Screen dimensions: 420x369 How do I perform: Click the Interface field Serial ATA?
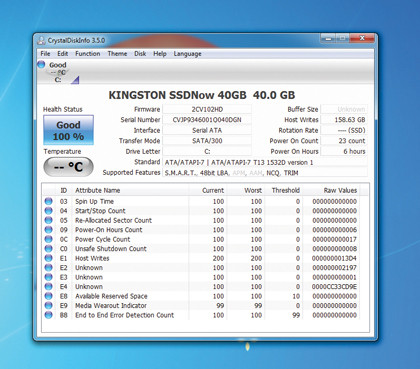pos(207,130)
